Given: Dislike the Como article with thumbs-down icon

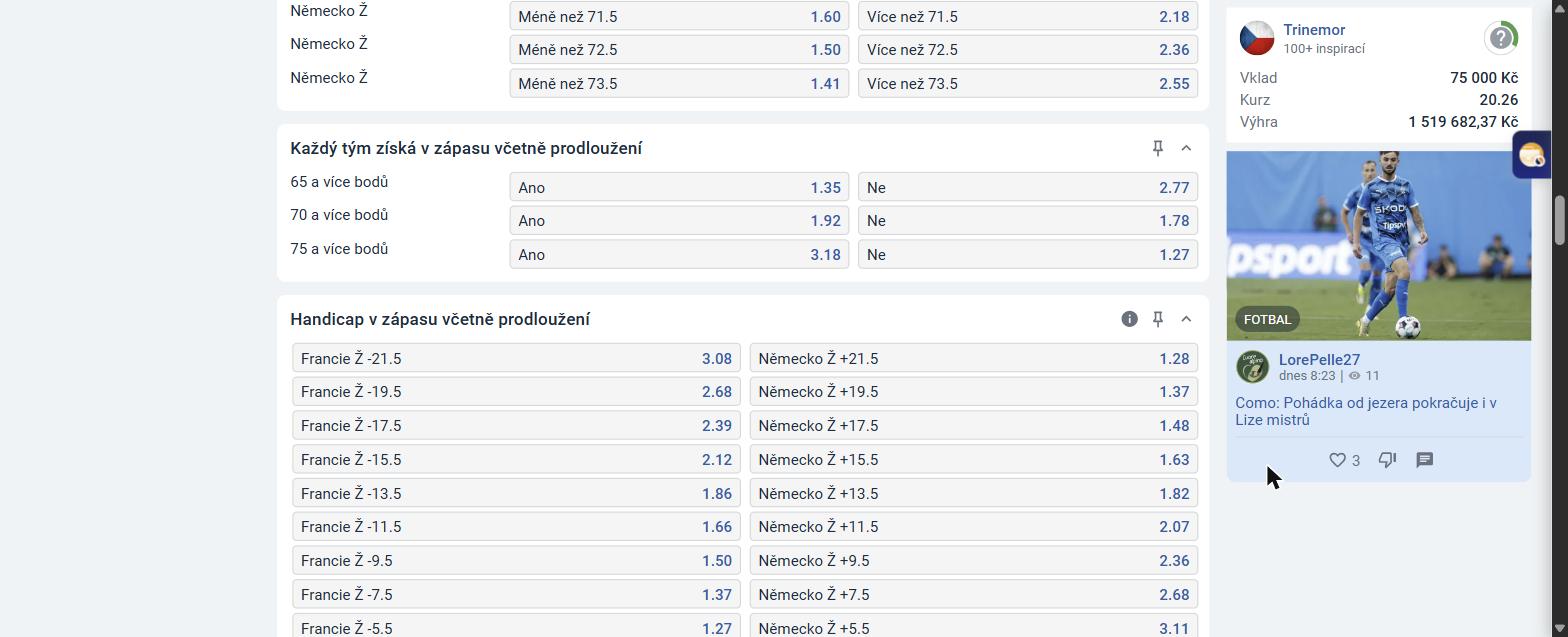Looking at the screenshot, I should click(1387, 460).
